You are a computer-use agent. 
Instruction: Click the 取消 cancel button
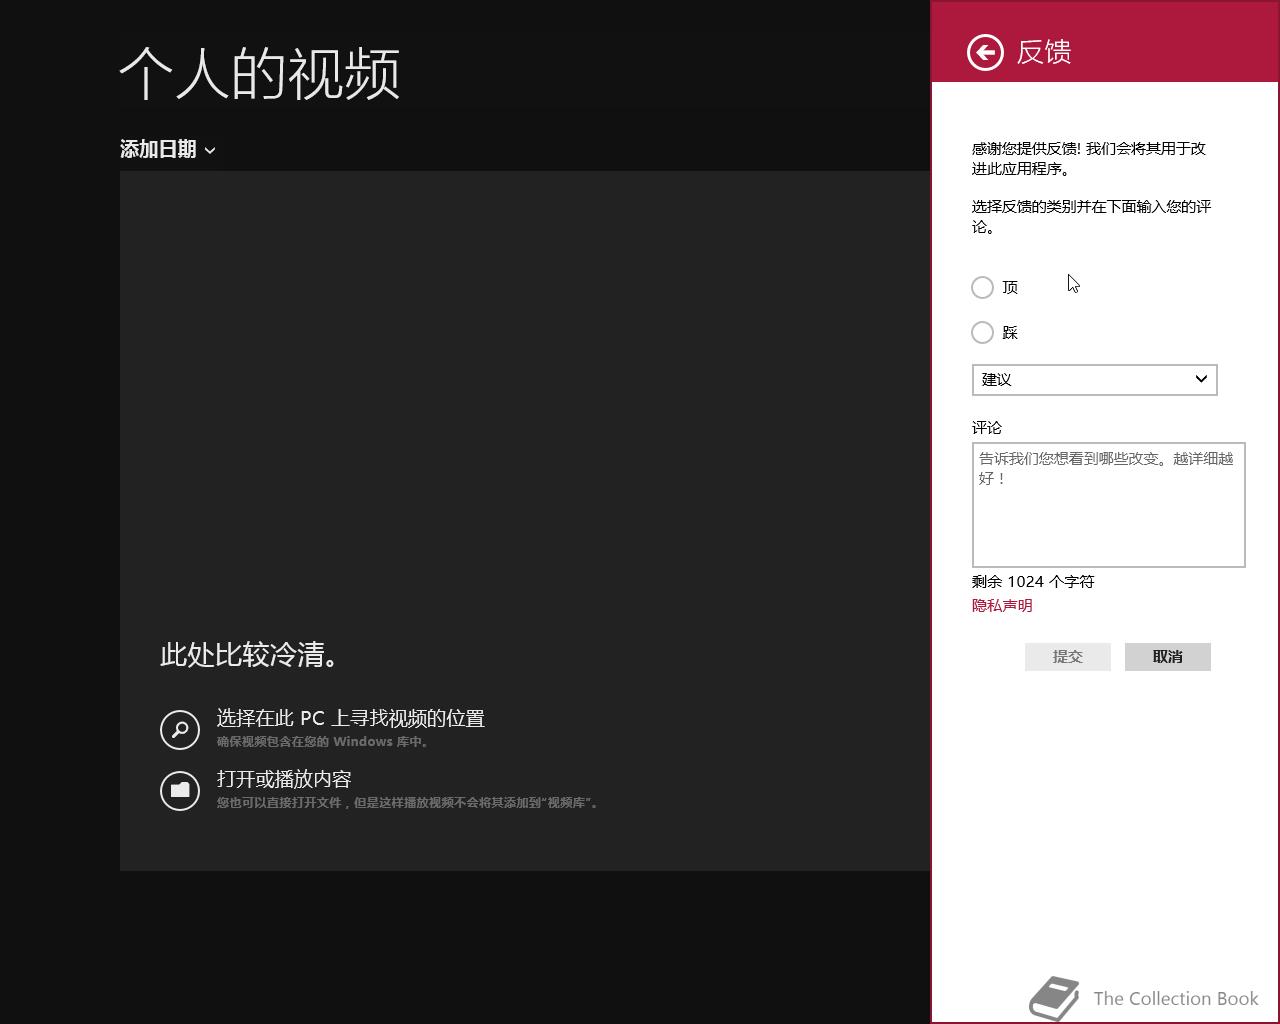click(x=1167, y=657)
